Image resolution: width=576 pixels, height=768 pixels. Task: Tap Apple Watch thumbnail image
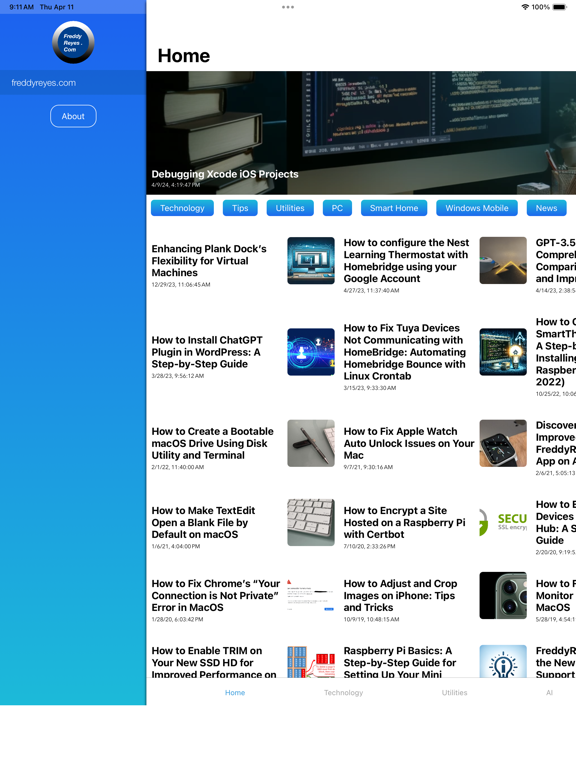coord(503,443)
